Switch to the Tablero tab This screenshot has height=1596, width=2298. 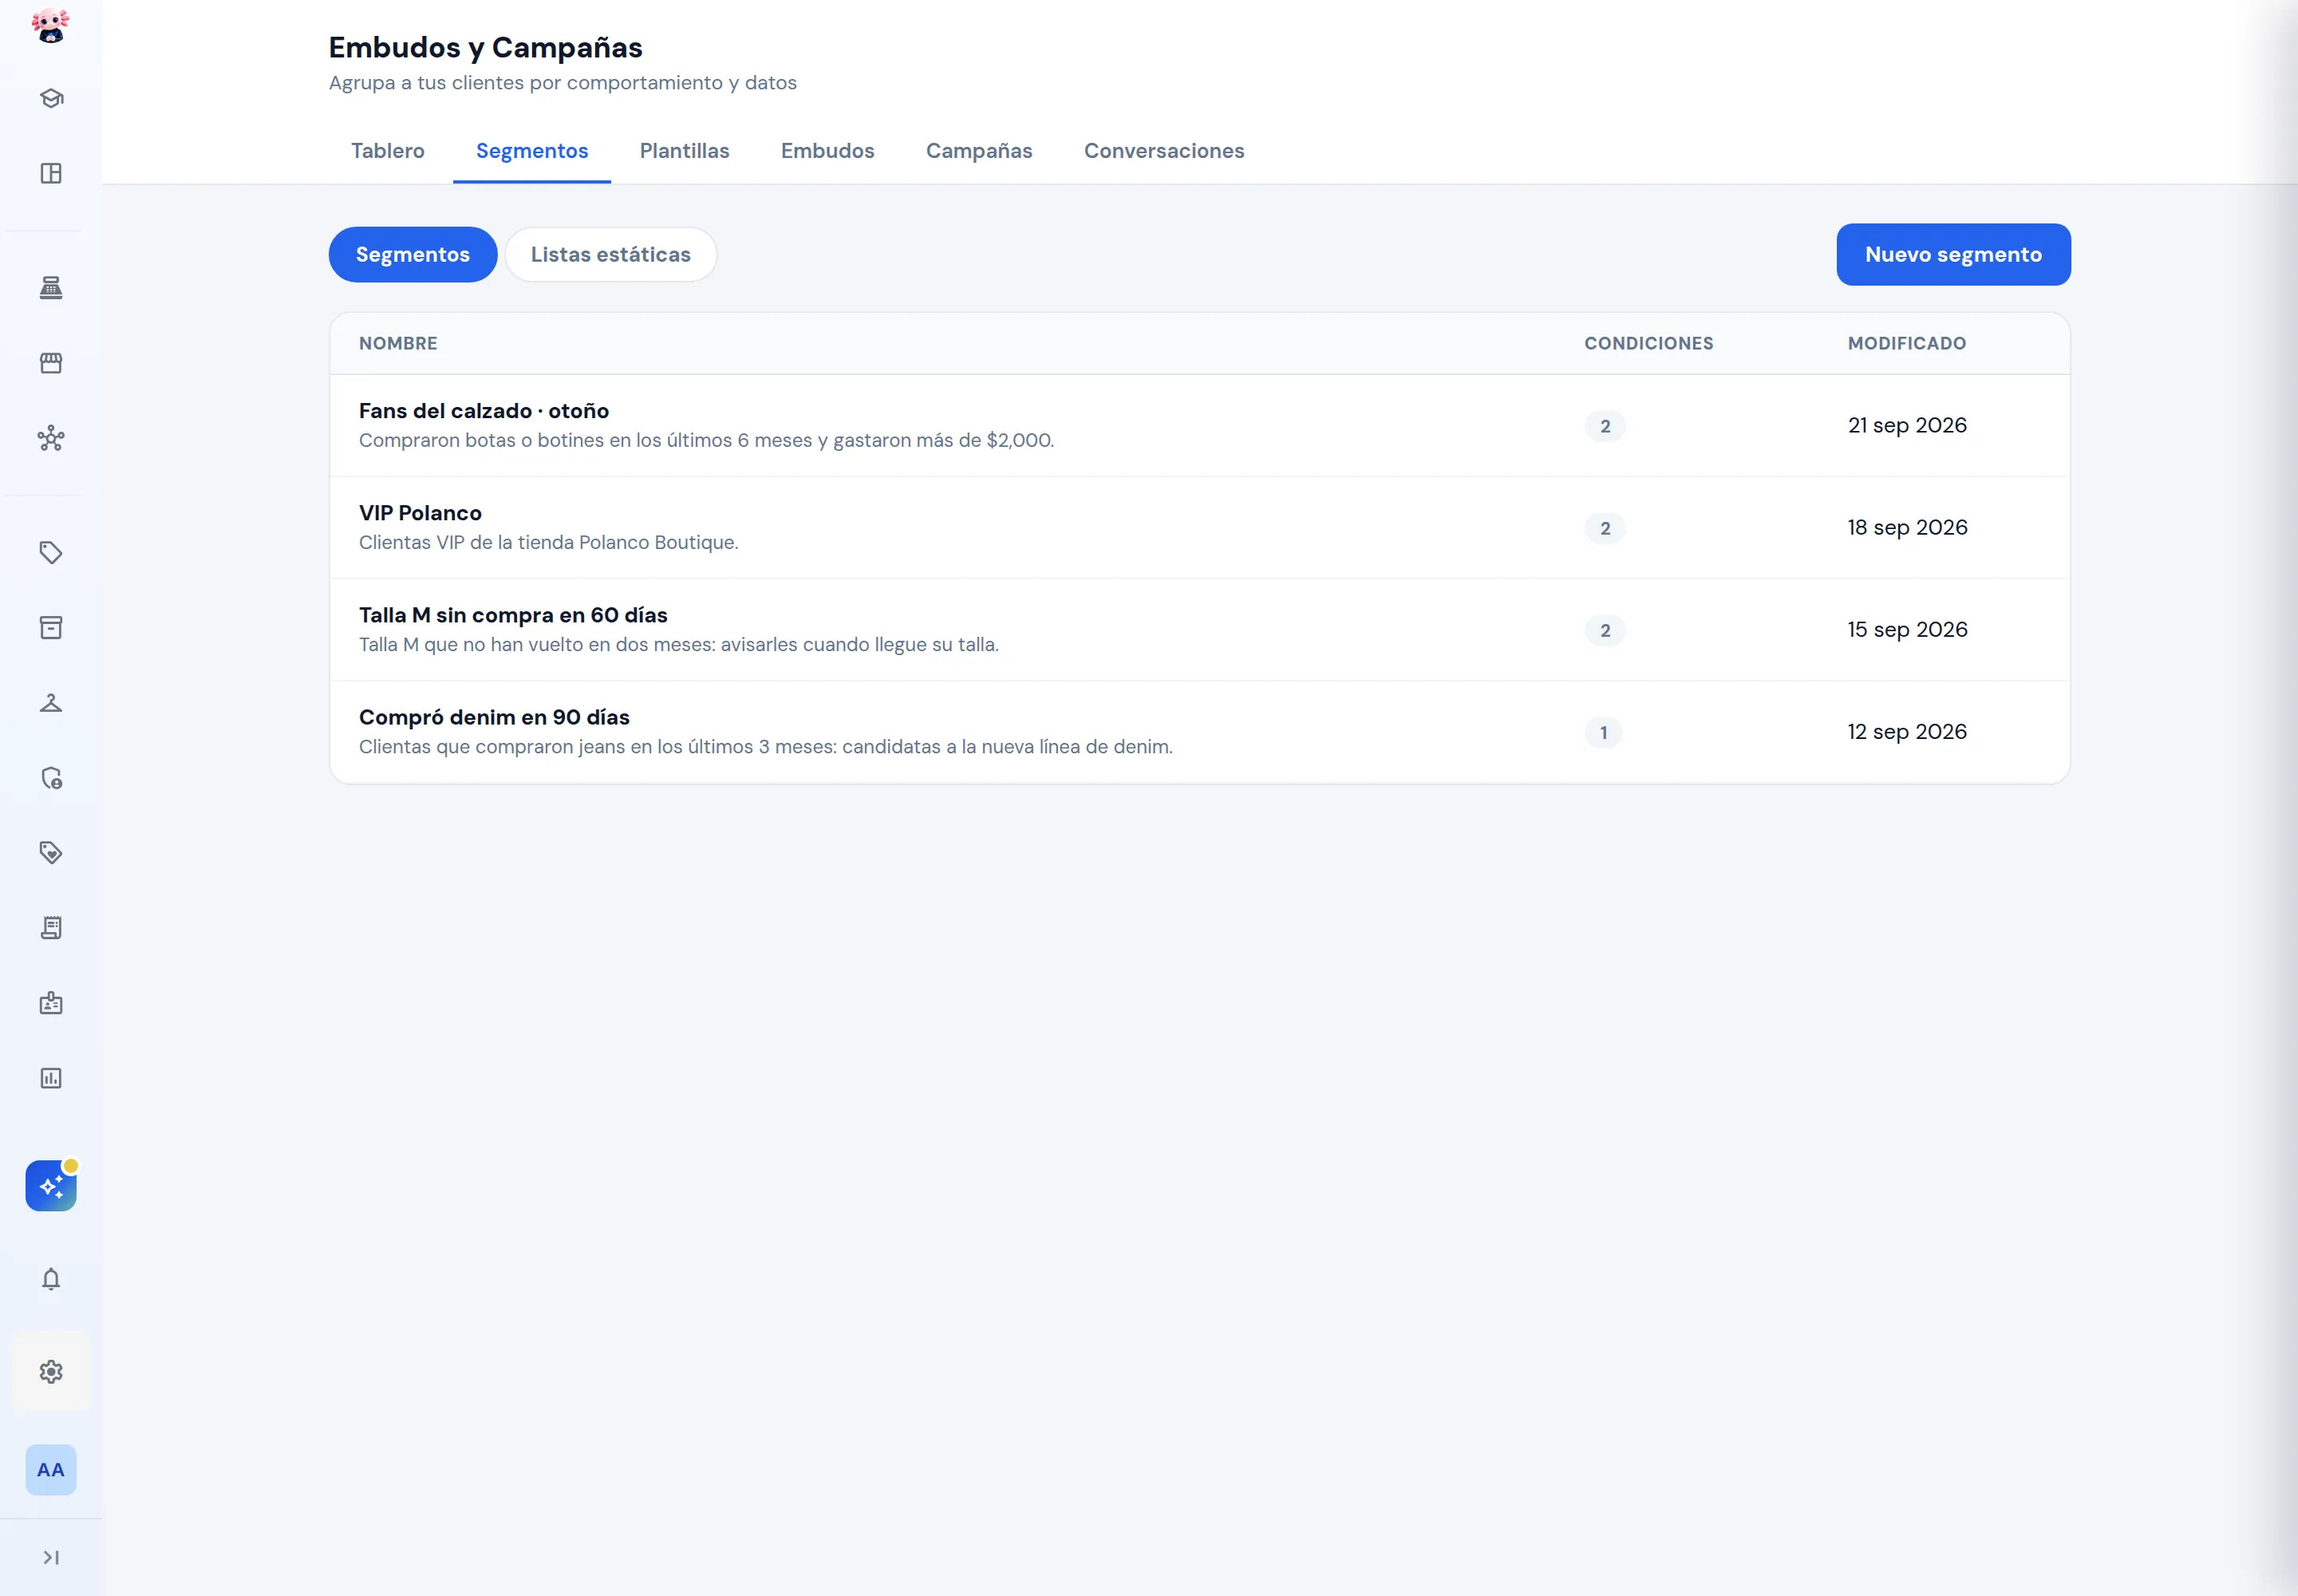tap(388, 151)
